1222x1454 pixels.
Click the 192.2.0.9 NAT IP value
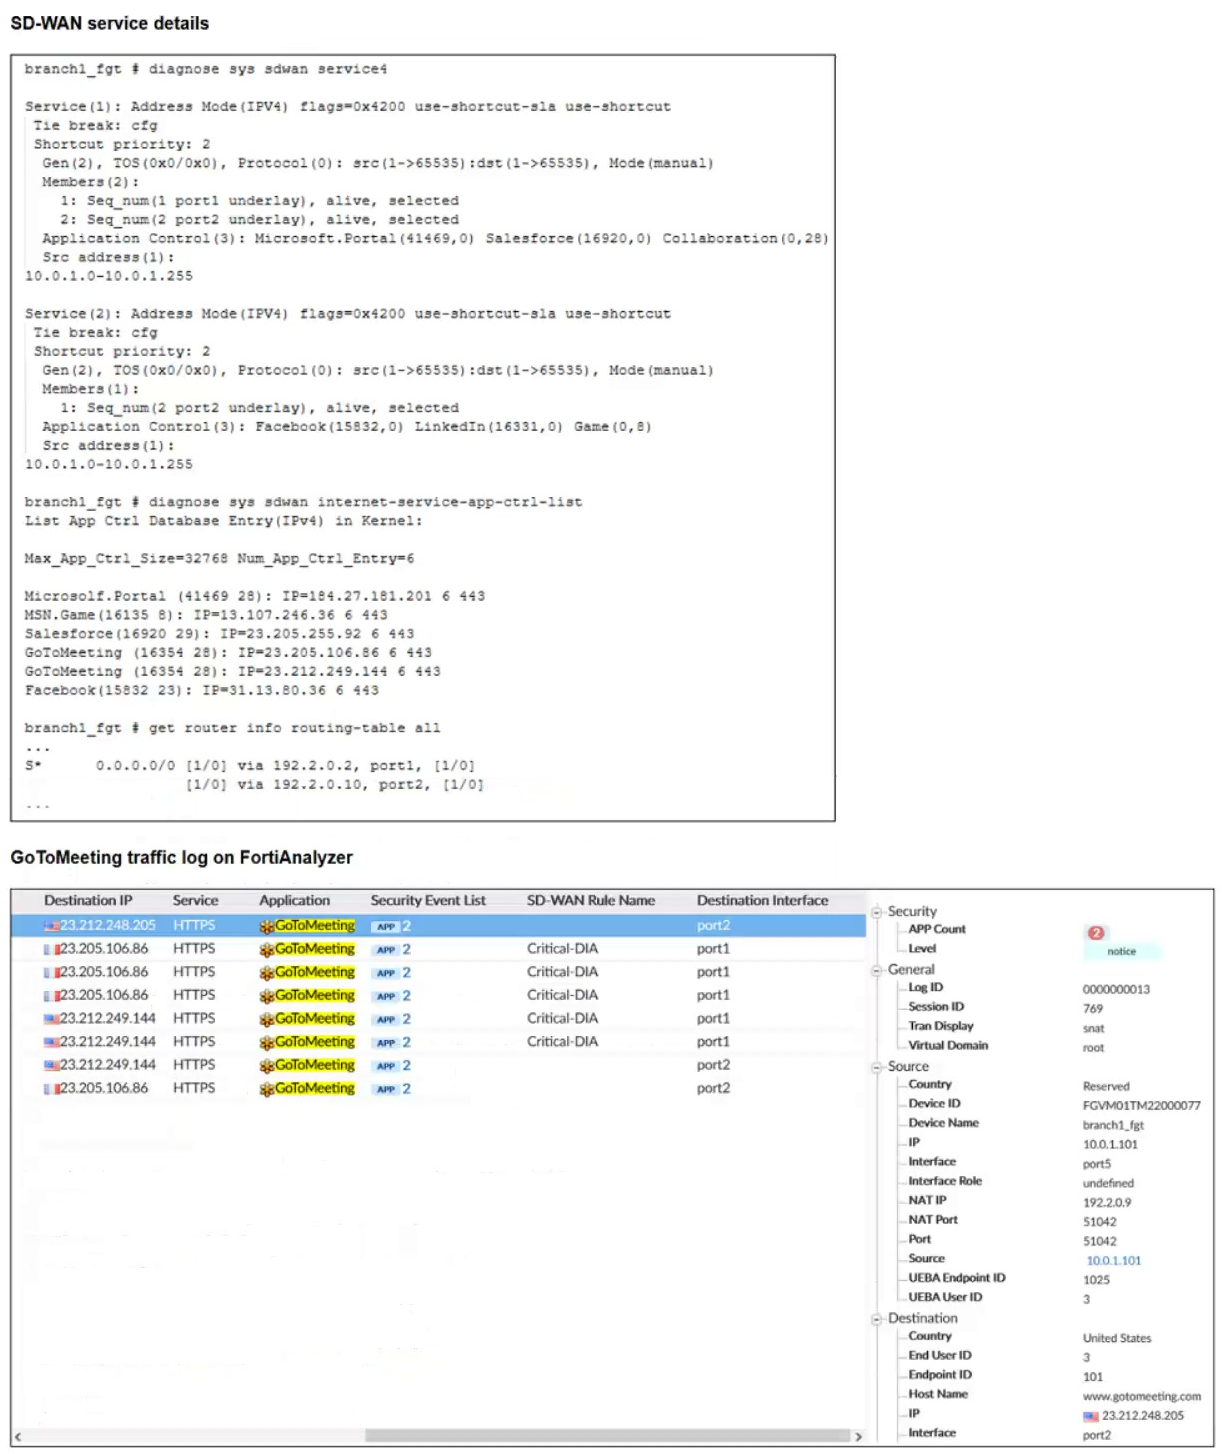tap(1107, 1202)
